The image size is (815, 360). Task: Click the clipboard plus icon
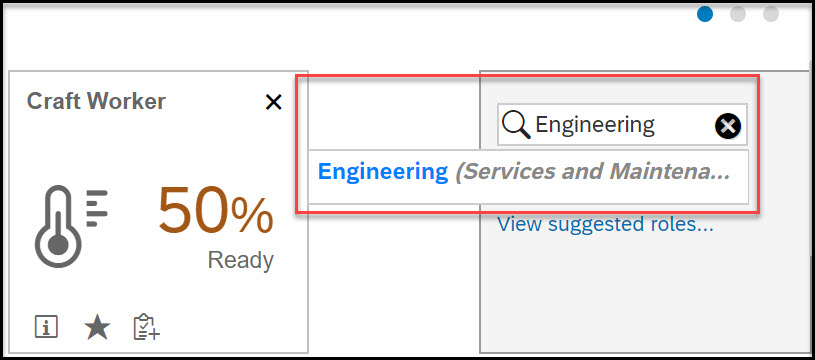tap(146, 327)
